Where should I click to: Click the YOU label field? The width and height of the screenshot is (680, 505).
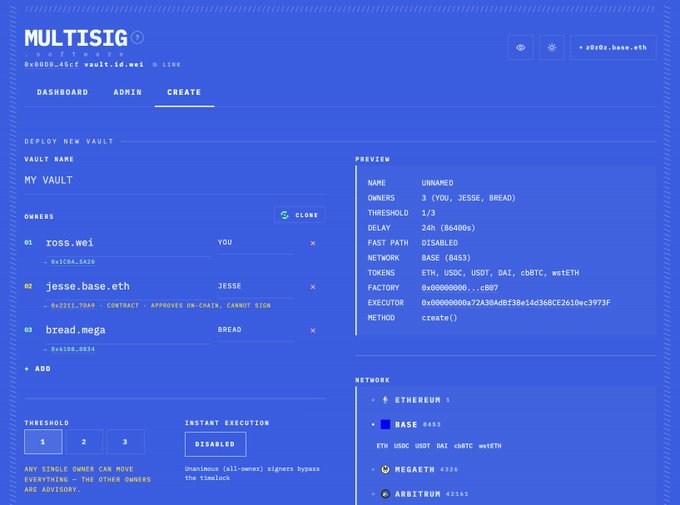[x=255, y=243]
